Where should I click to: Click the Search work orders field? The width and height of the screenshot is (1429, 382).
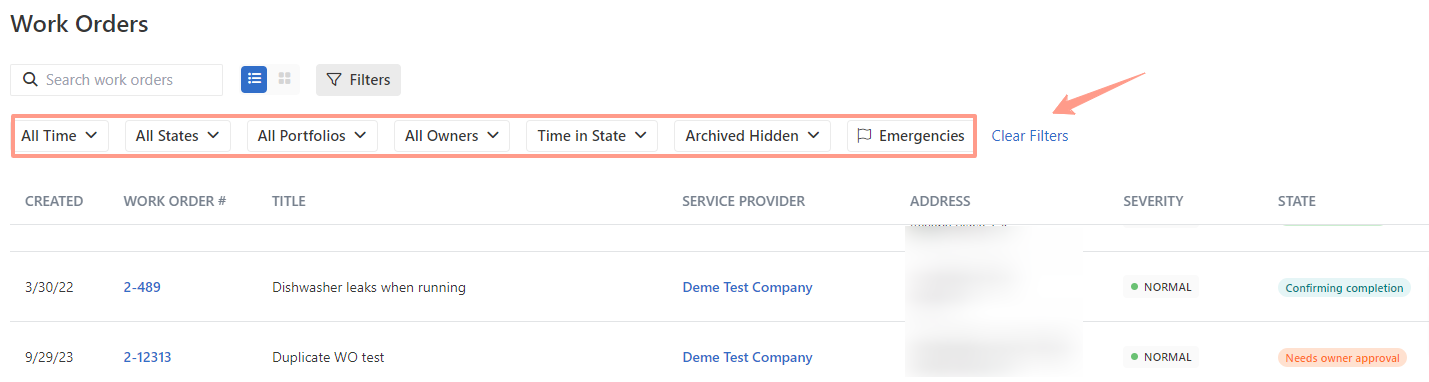116,80
